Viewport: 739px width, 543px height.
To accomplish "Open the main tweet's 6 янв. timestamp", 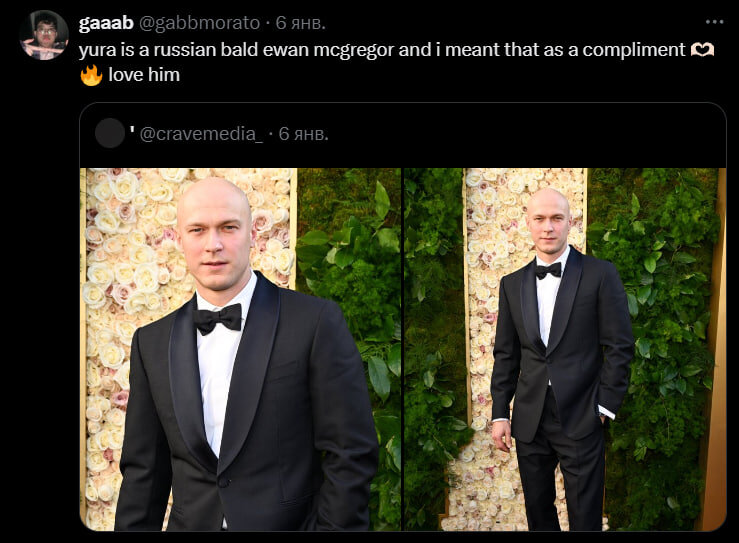I will [x=301, y=23].
